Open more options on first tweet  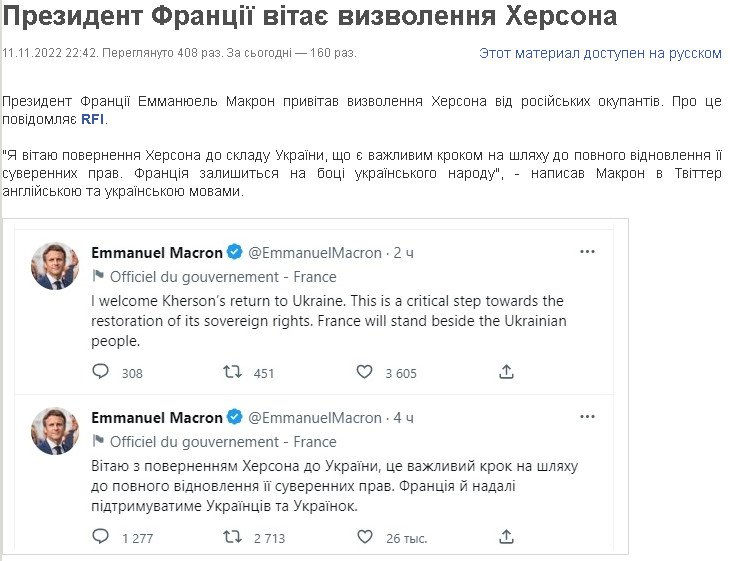(588, 252)
